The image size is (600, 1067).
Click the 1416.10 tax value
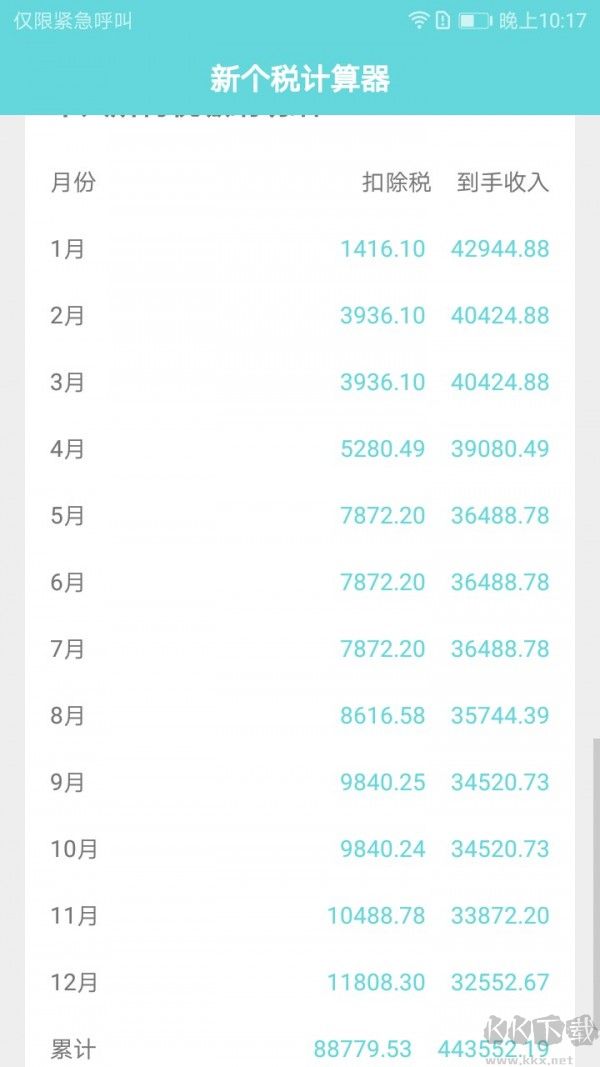[x=382, y=249]
